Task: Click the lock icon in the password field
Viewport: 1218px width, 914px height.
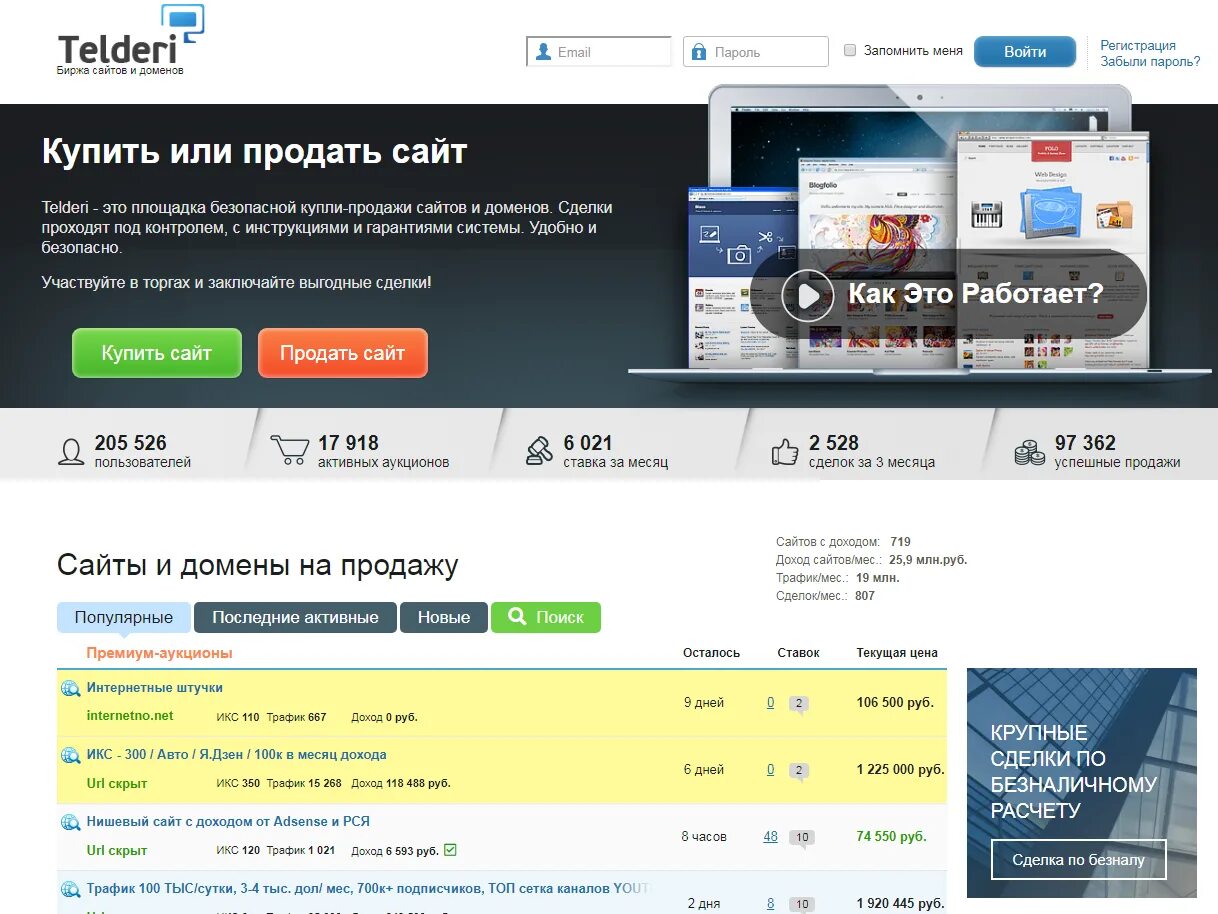Action: [x=699, y=52]
